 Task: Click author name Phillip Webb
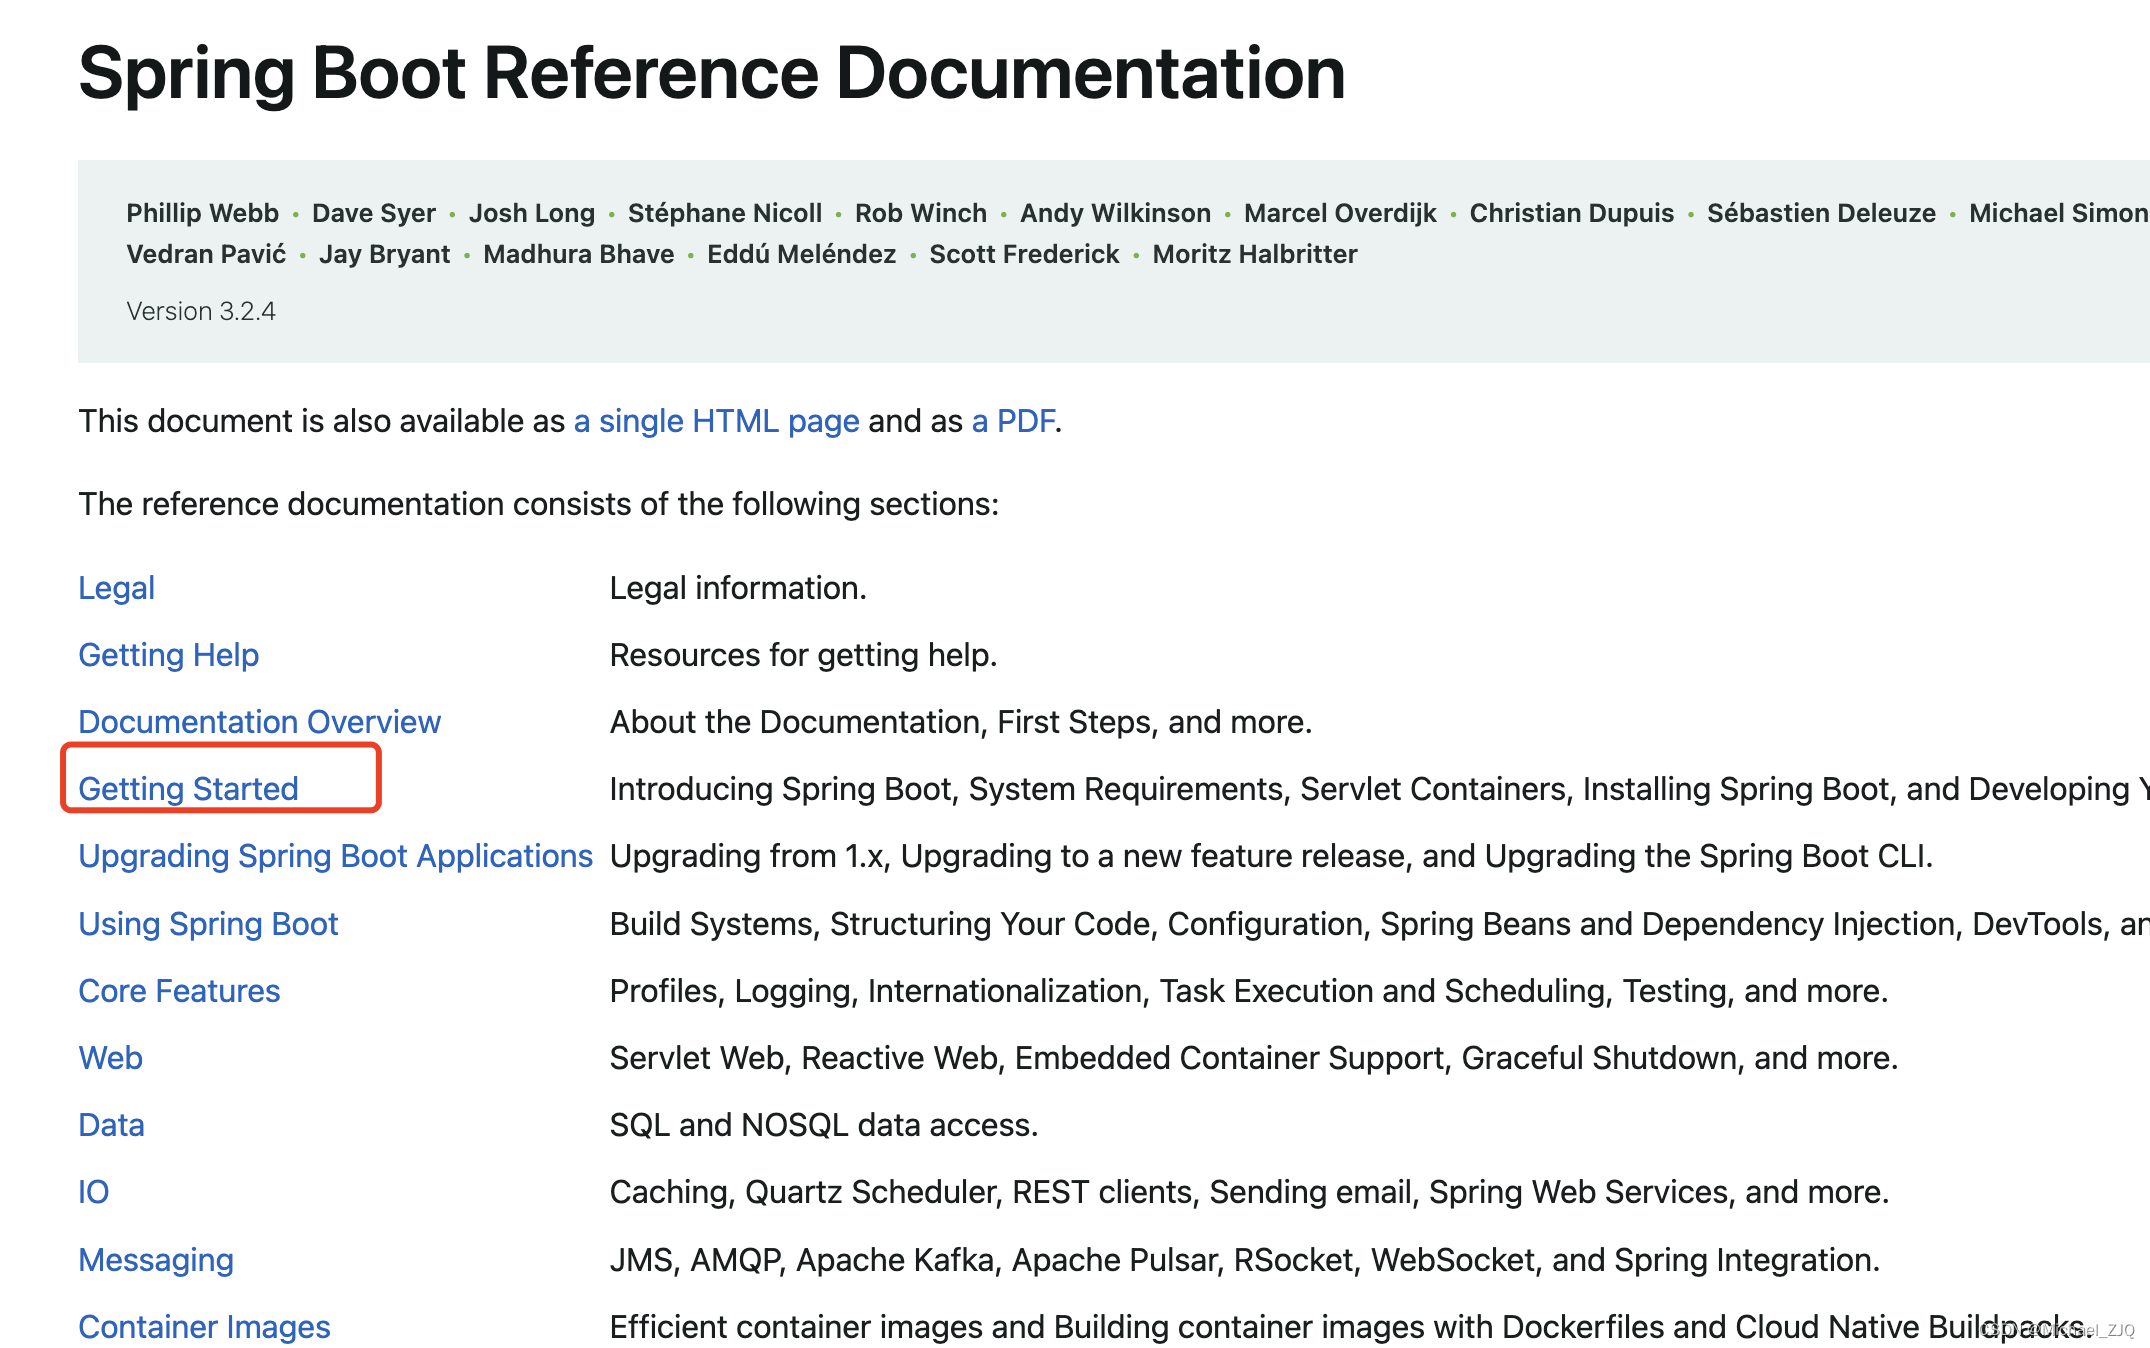point(203,213)
